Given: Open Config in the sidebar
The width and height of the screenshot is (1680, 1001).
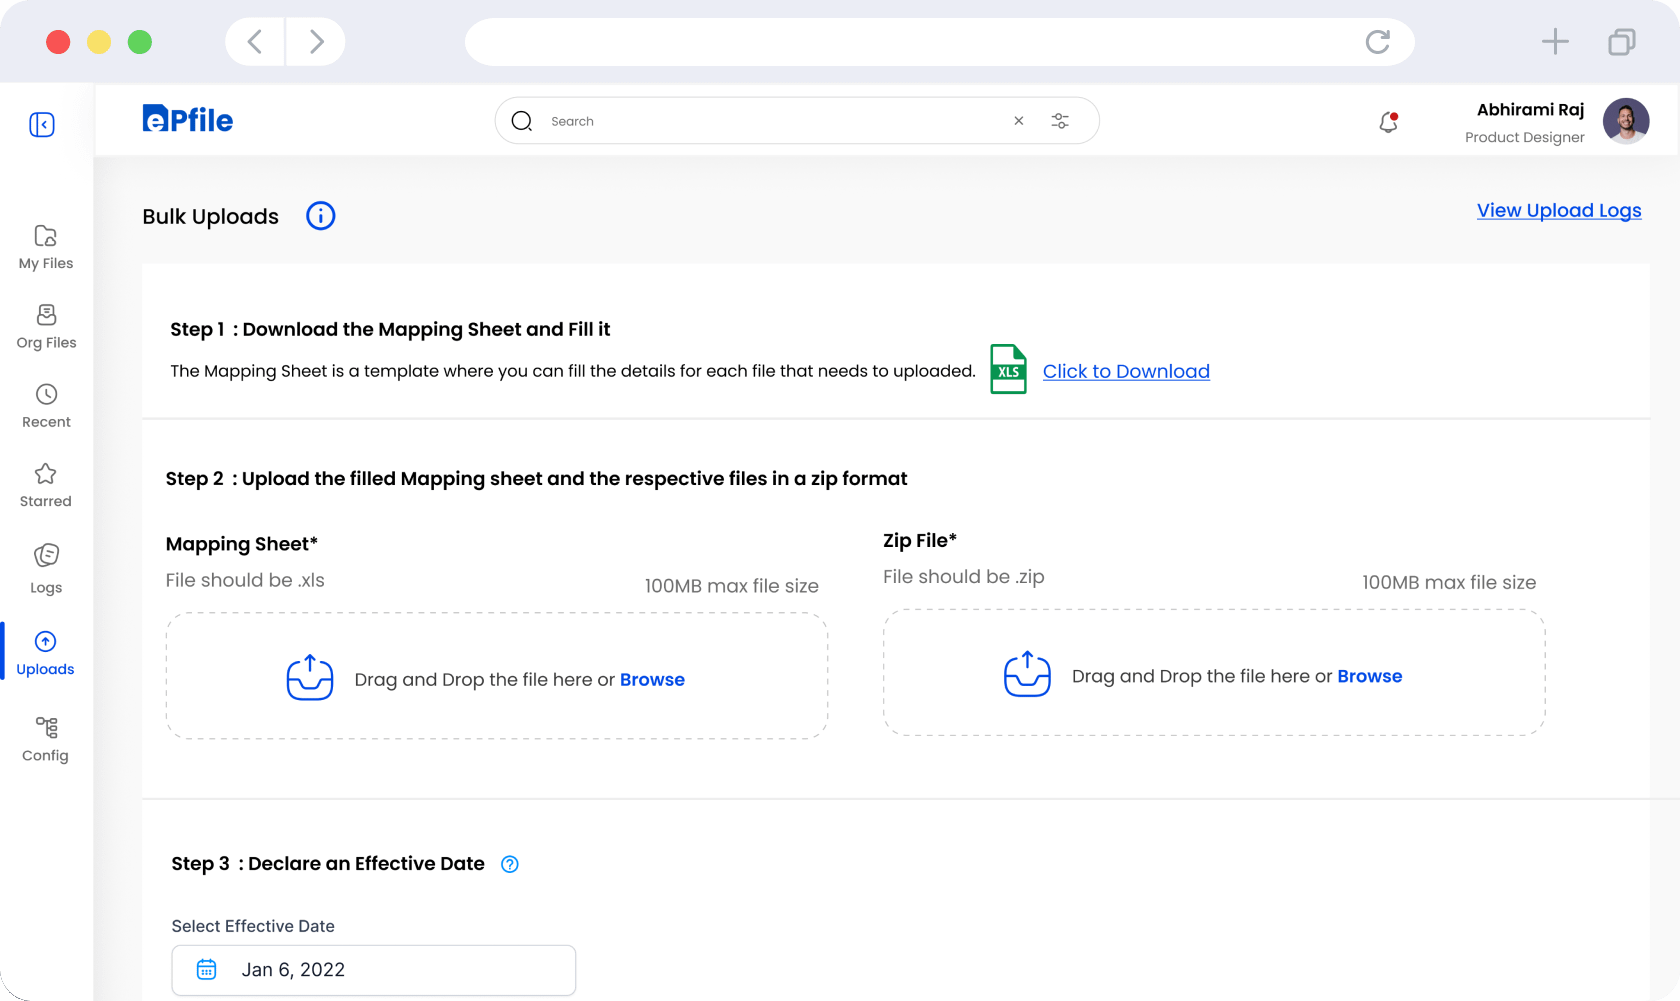Looking at the screenshot, I should [46, 739].
